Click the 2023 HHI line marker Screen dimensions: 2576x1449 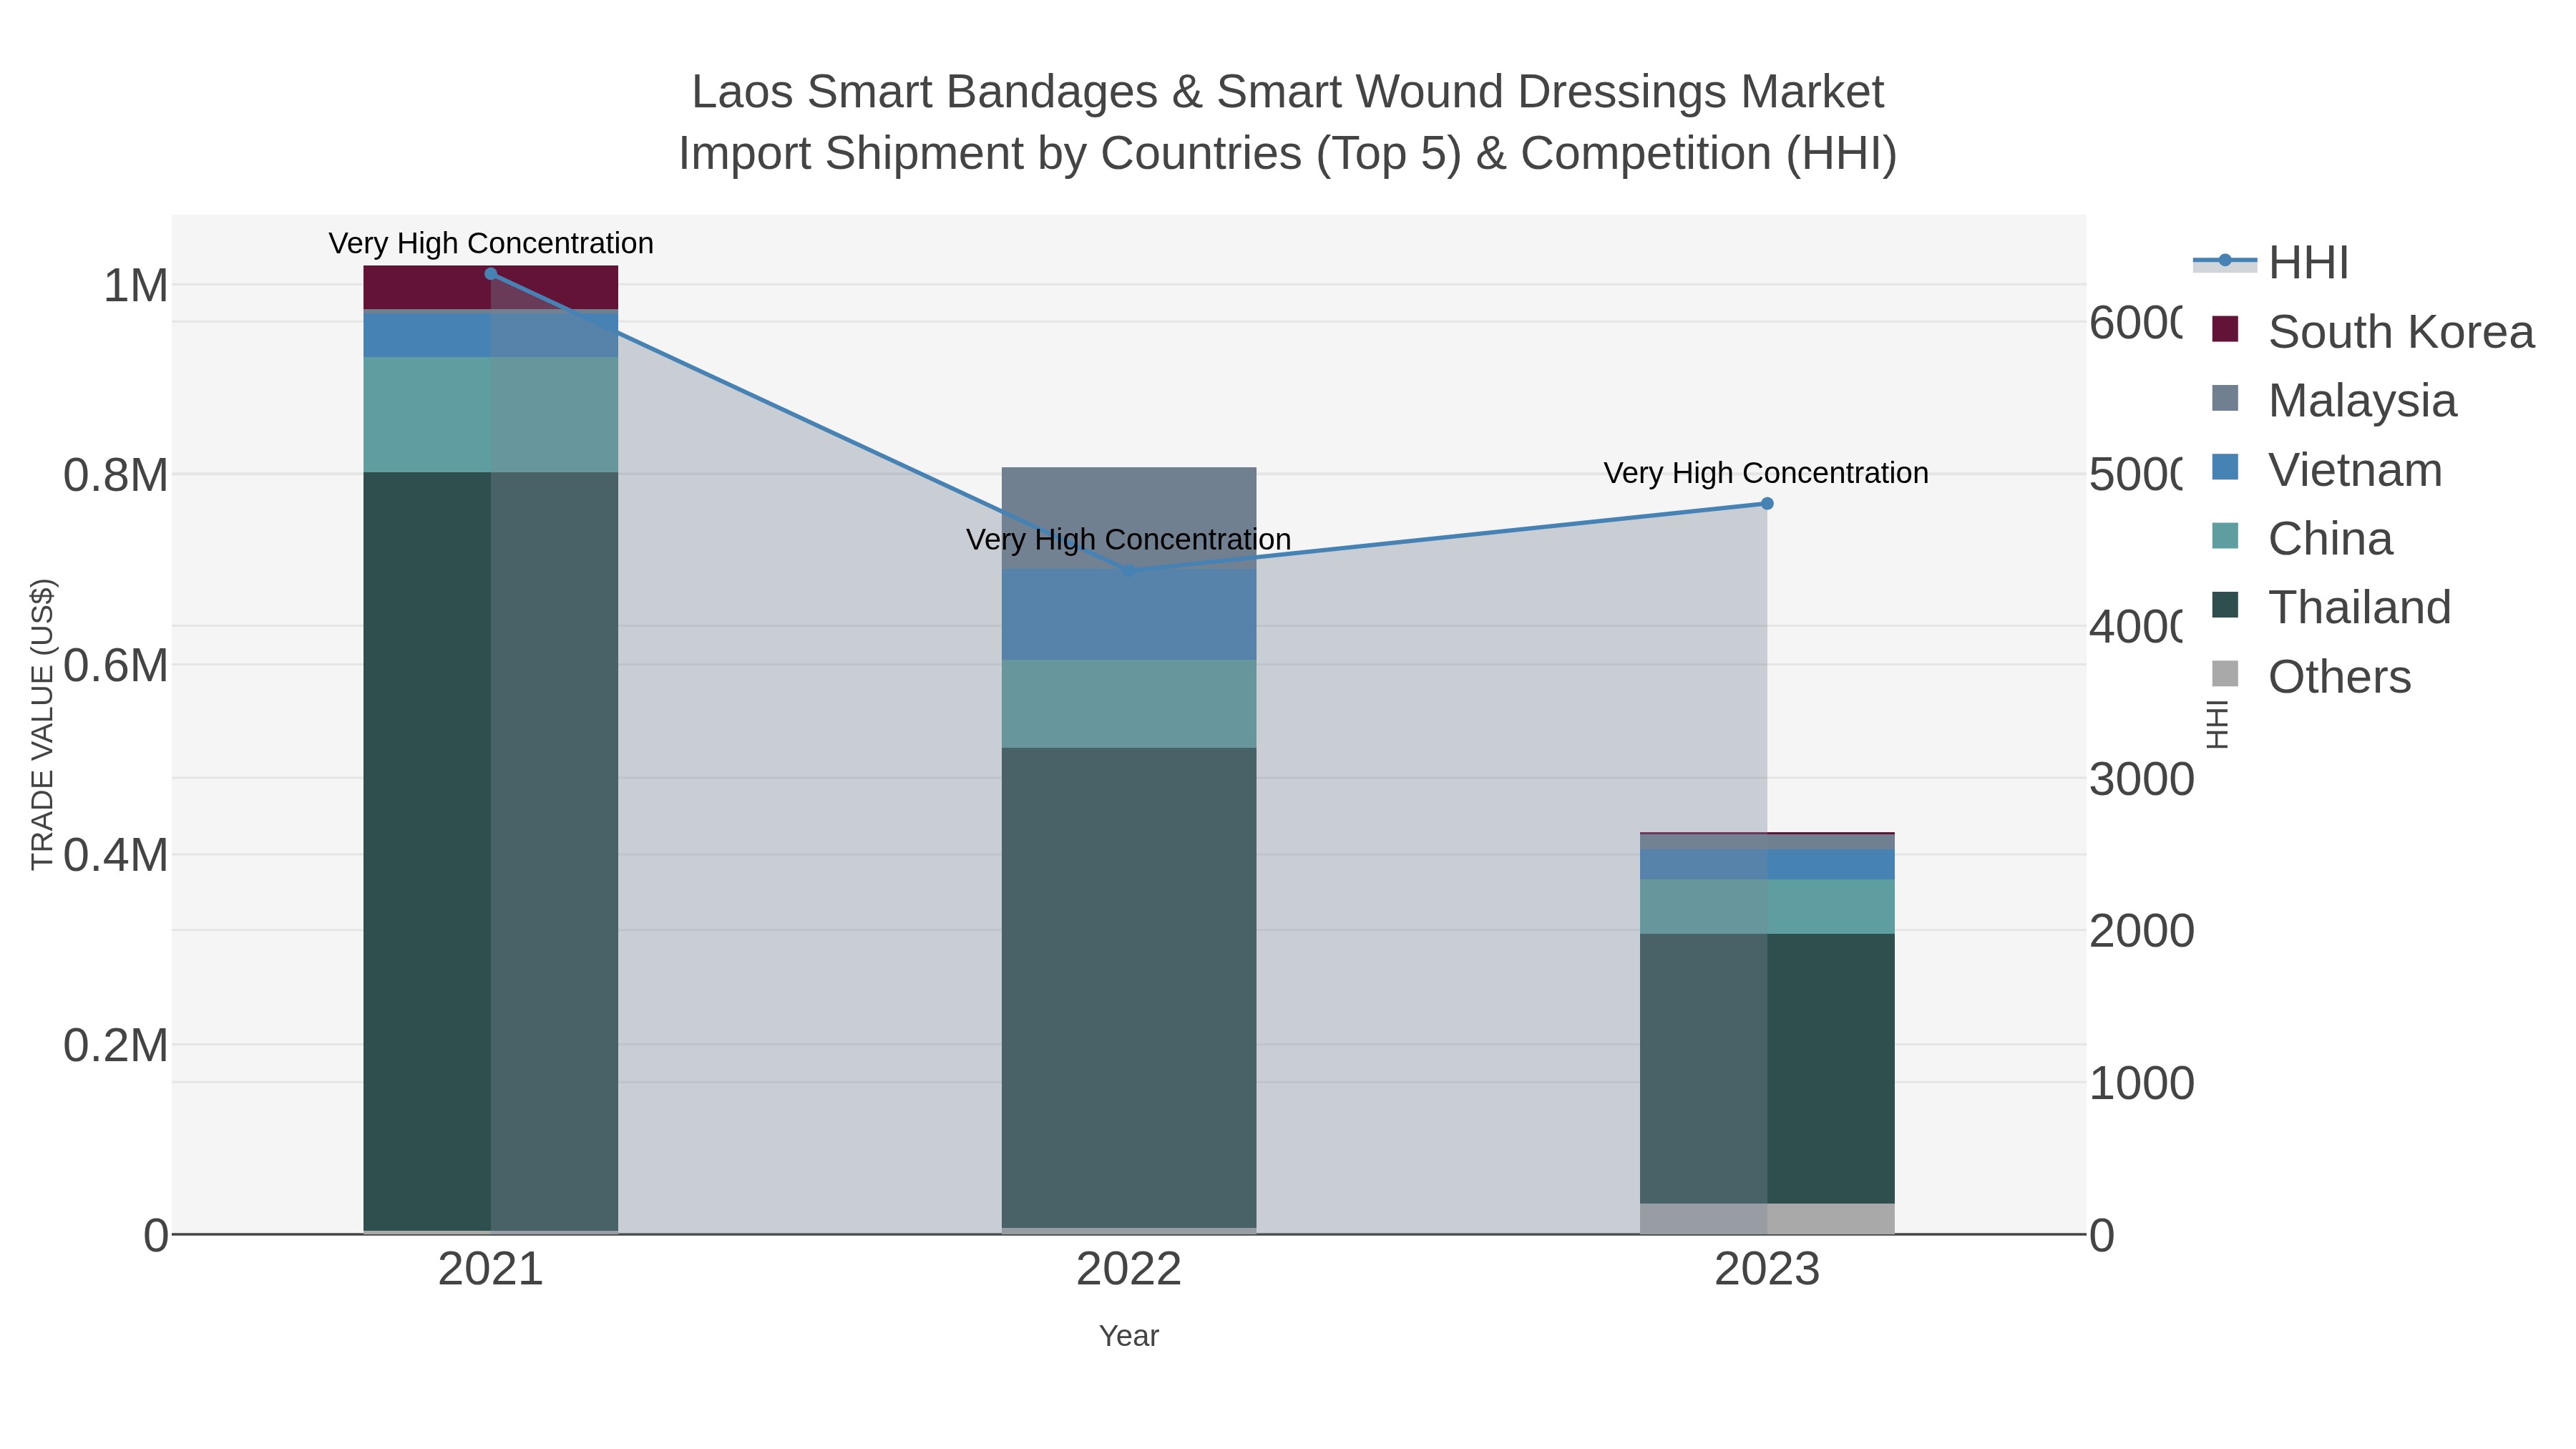click(1767, 504)
